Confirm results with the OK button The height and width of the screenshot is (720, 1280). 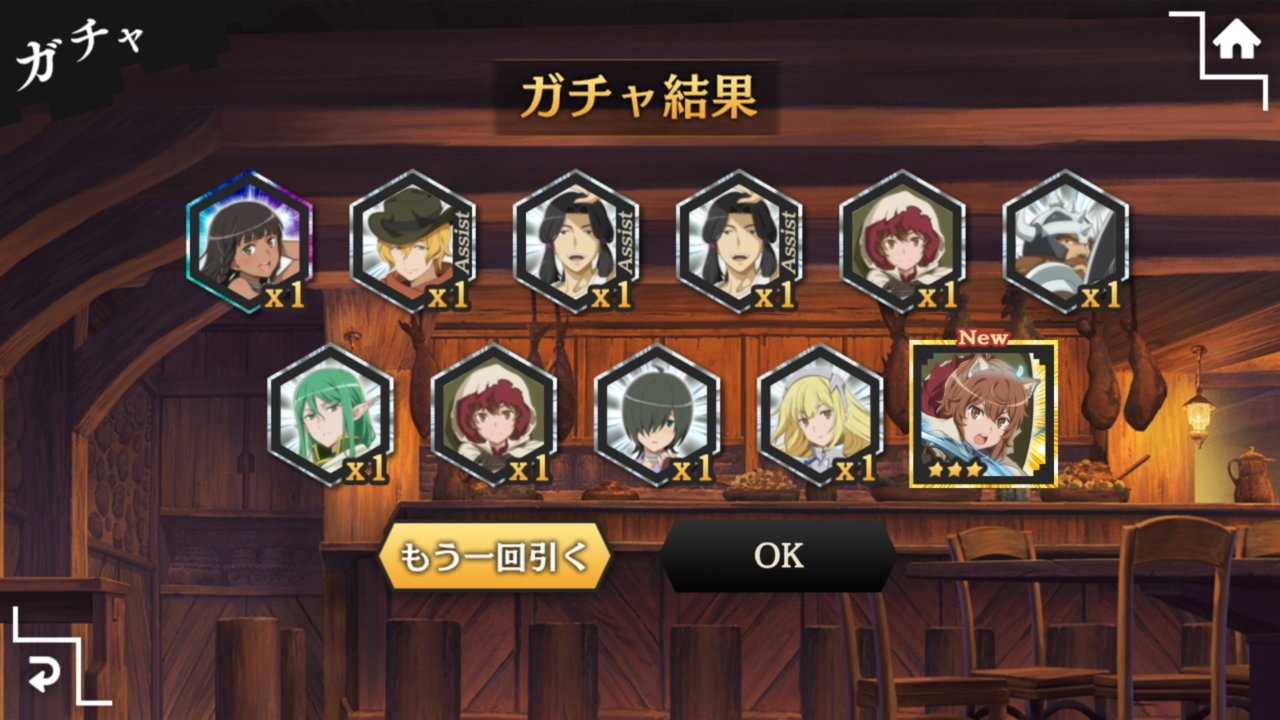point(778,556)
